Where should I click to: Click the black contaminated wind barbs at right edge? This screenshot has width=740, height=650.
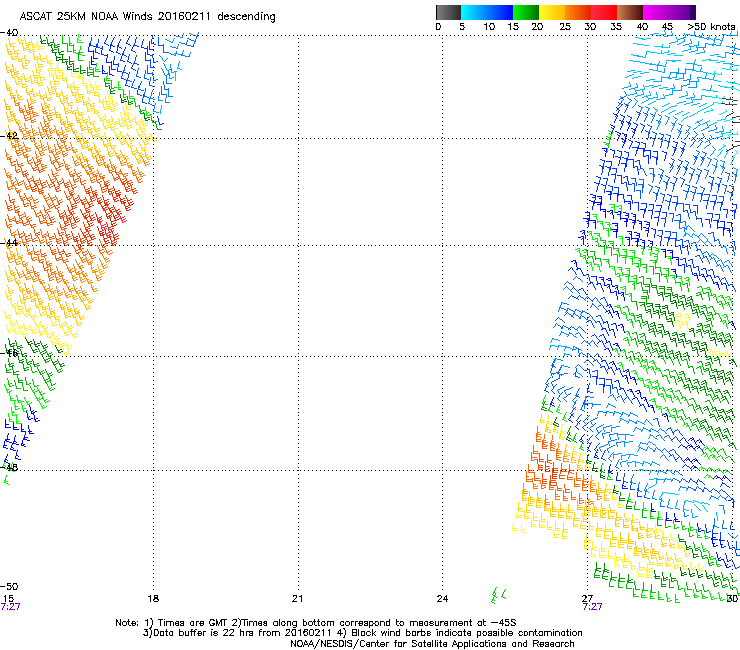point(732,124)
